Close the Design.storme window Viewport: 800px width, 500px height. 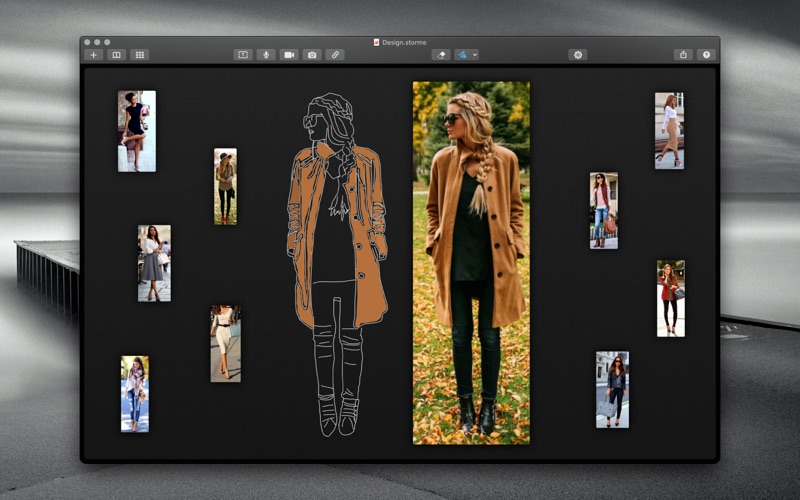87,42
